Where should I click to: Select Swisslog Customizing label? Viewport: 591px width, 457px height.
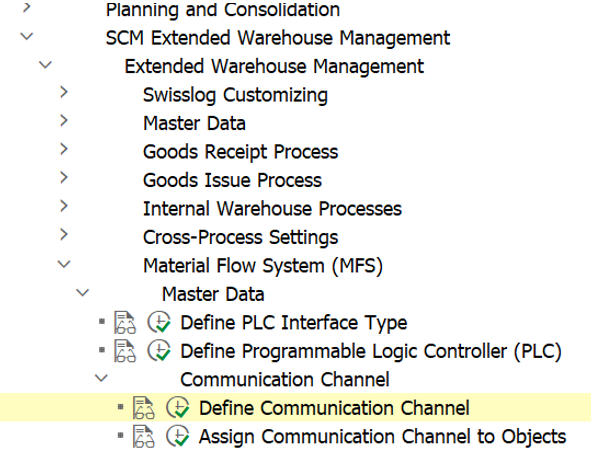click(235, 95)
